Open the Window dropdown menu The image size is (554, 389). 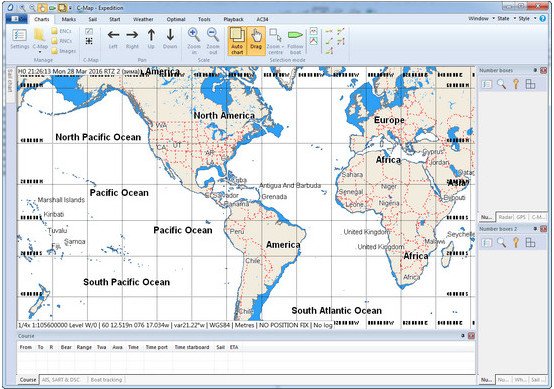481,18
